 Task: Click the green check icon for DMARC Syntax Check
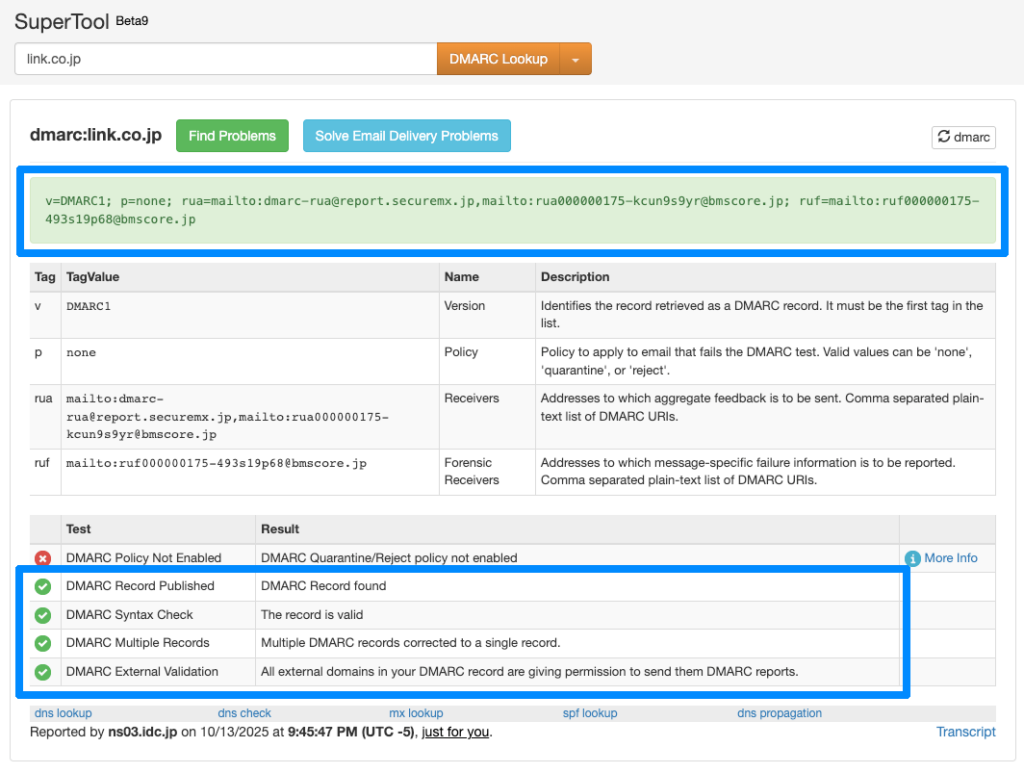(x=43, y=615)
